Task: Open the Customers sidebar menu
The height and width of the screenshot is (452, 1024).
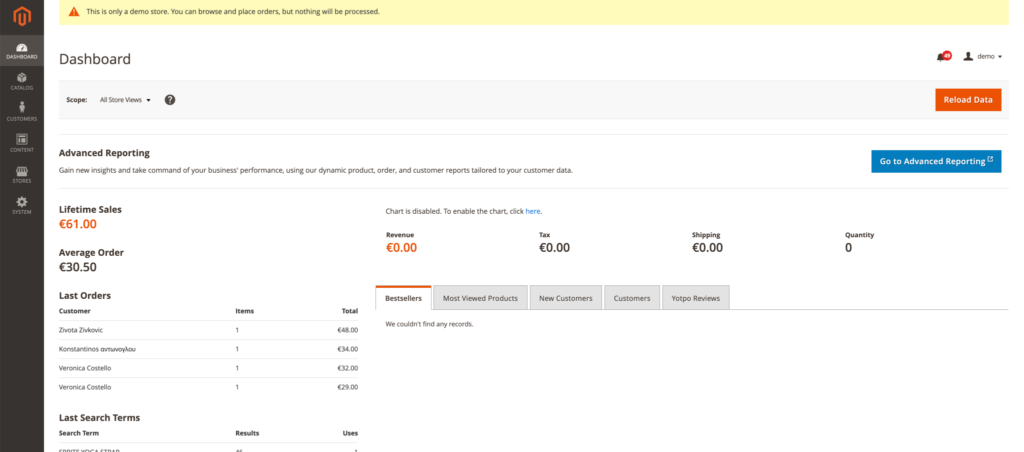Action: coord(21,111)
